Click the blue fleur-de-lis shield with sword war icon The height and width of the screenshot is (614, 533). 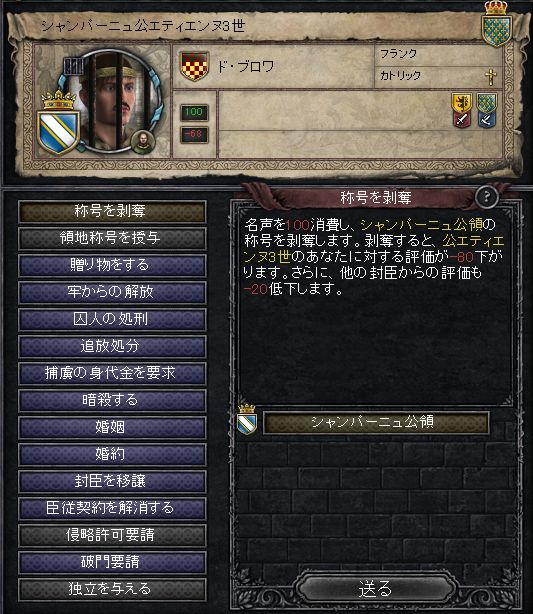(x=487, y=110)
